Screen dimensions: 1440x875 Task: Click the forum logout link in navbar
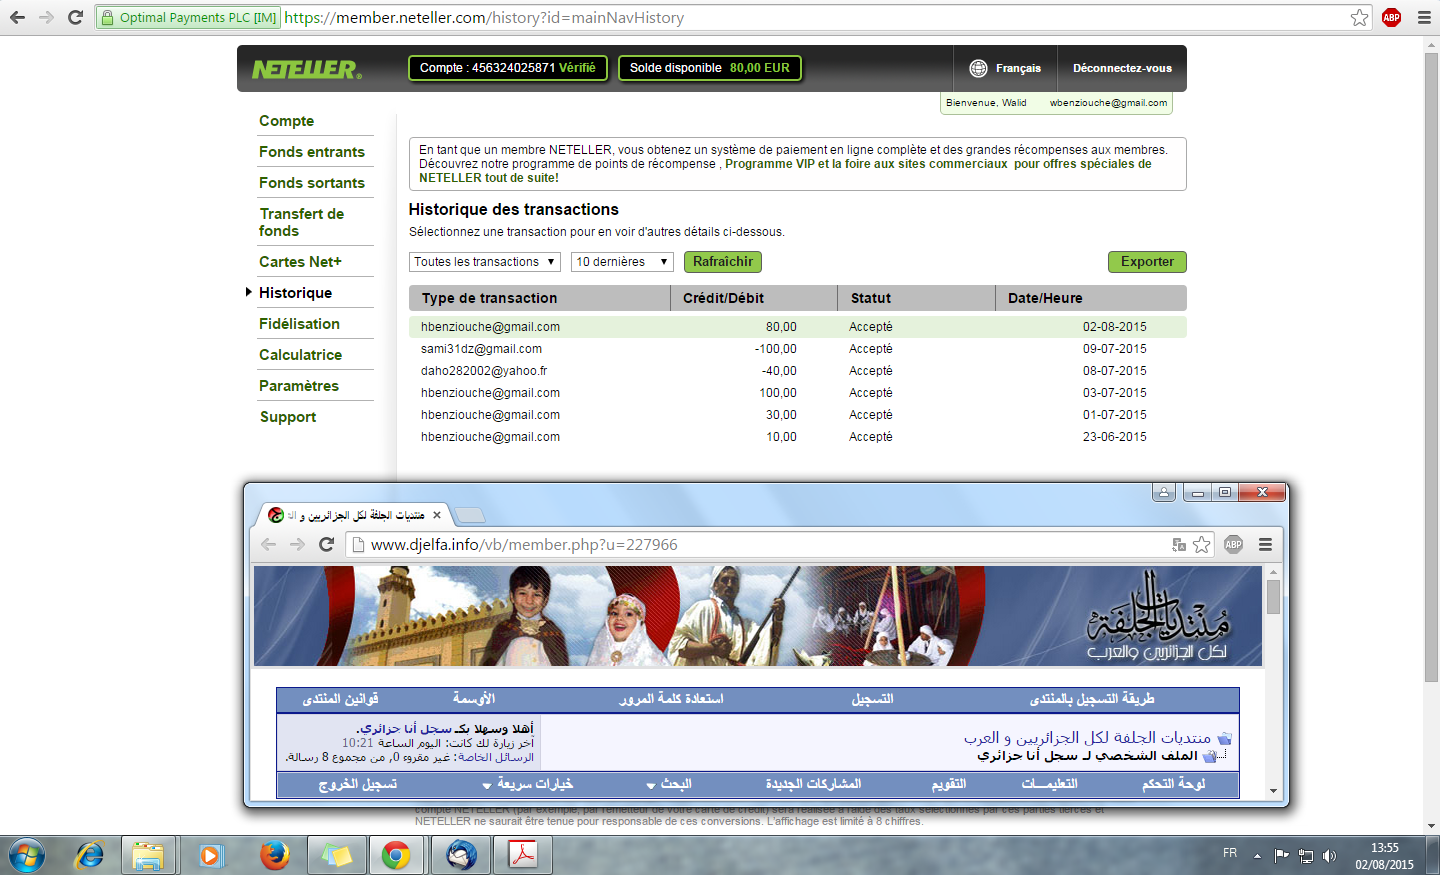358,784
